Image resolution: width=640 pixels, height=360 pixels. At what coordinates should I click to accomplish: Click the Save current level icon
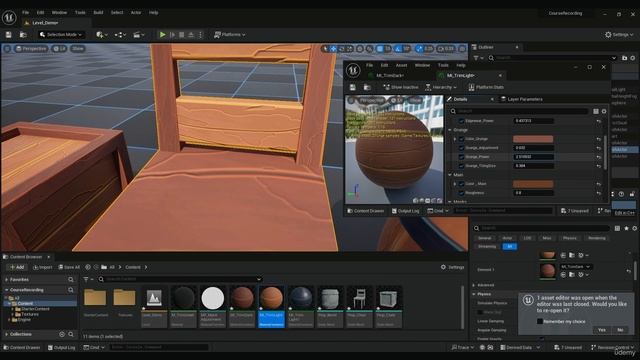click(x=9, y=35)
